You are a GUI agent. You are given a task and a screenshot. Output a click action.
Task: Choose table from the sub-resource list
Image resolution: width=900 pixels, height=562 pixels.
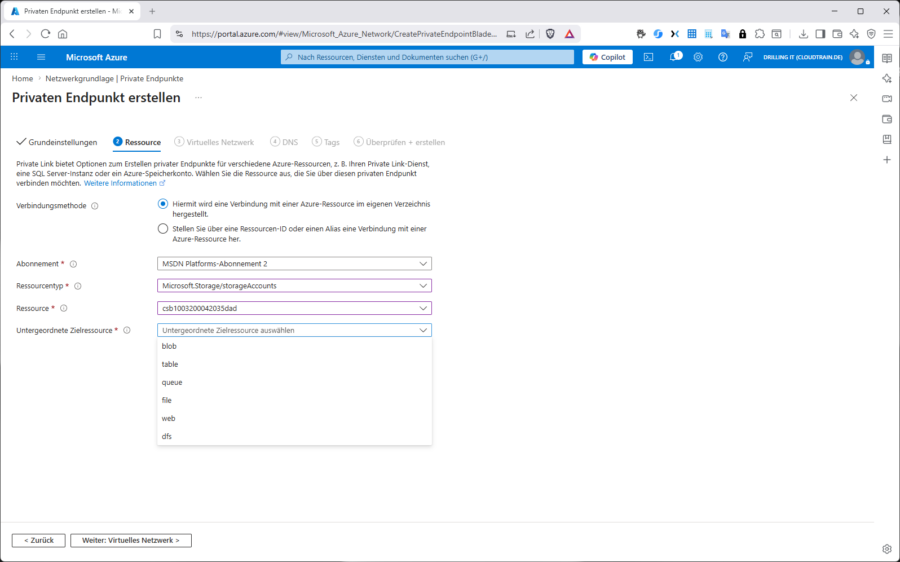pyautogui.click(x=294, y=364)
